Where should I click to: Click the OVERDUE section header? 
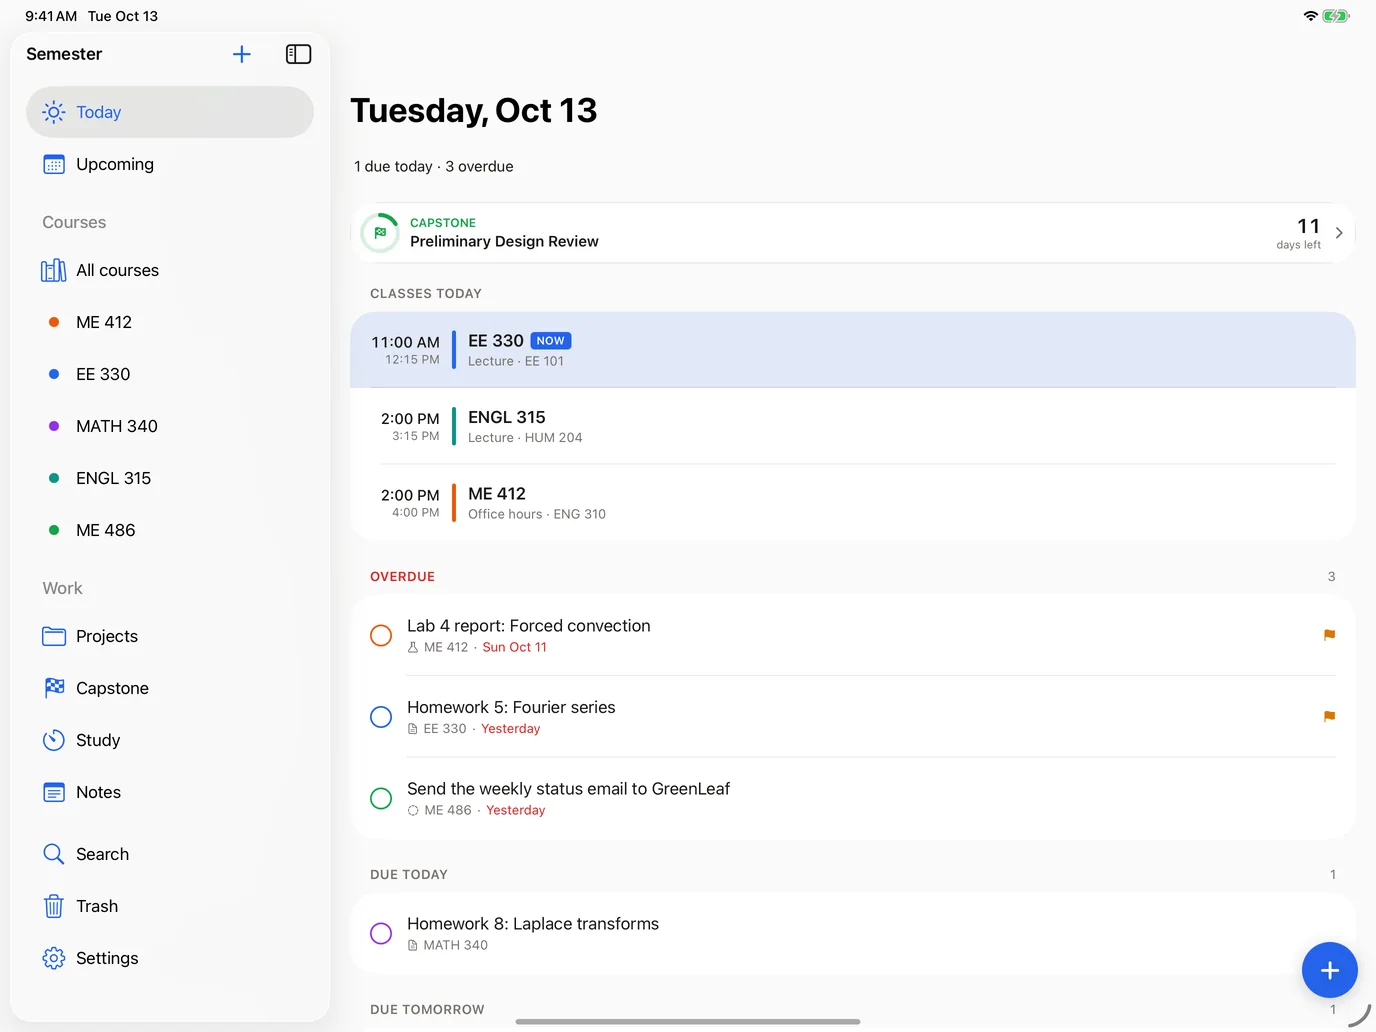pyautogui.click(x=402, y=577)
